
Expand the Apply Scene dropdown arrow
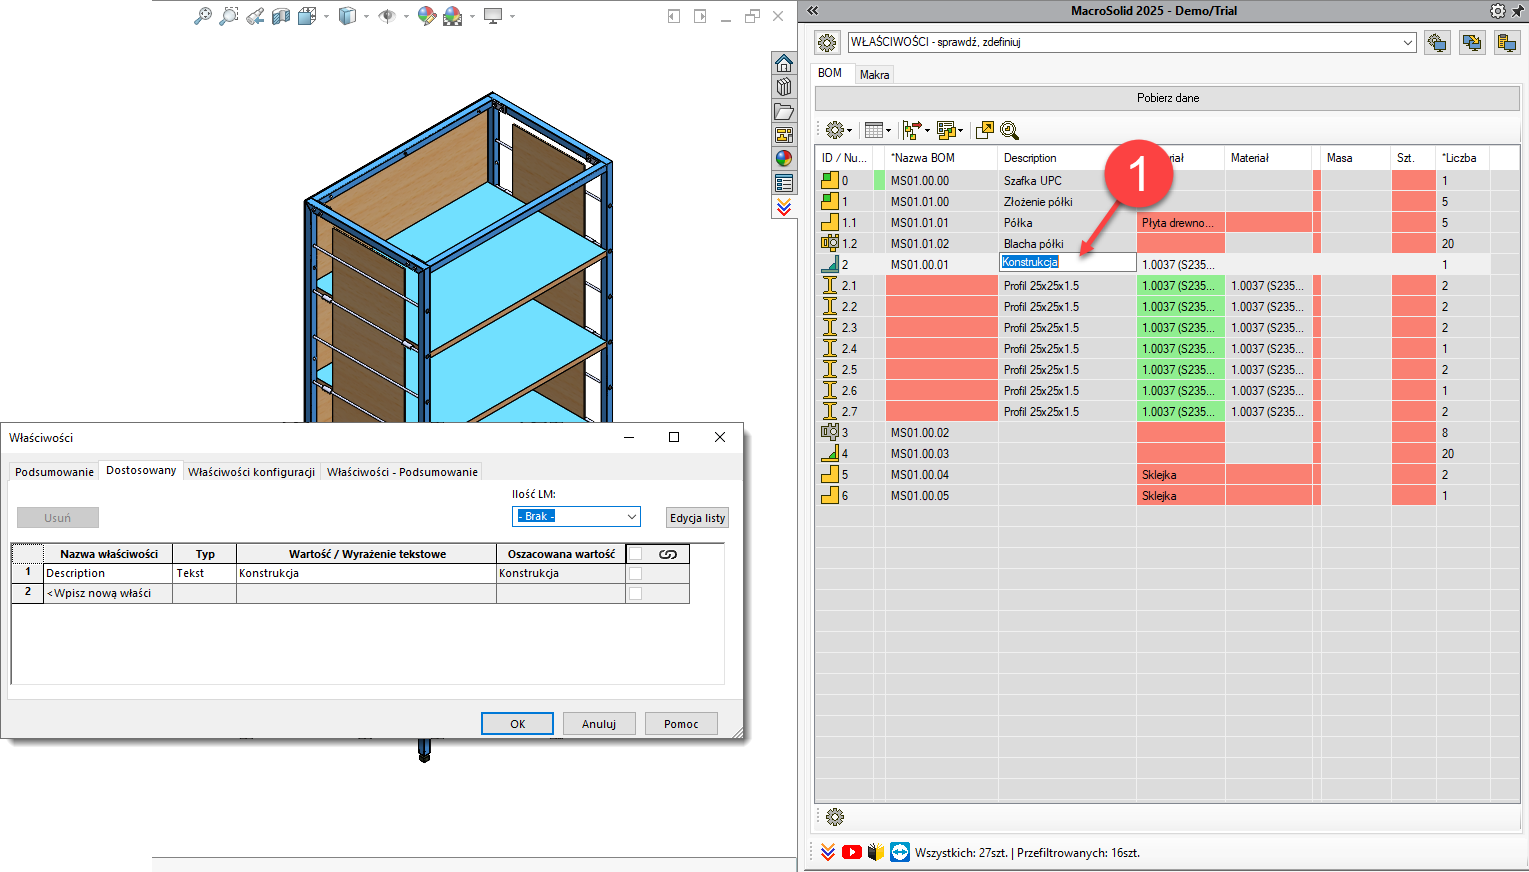[x=472, y=16]
